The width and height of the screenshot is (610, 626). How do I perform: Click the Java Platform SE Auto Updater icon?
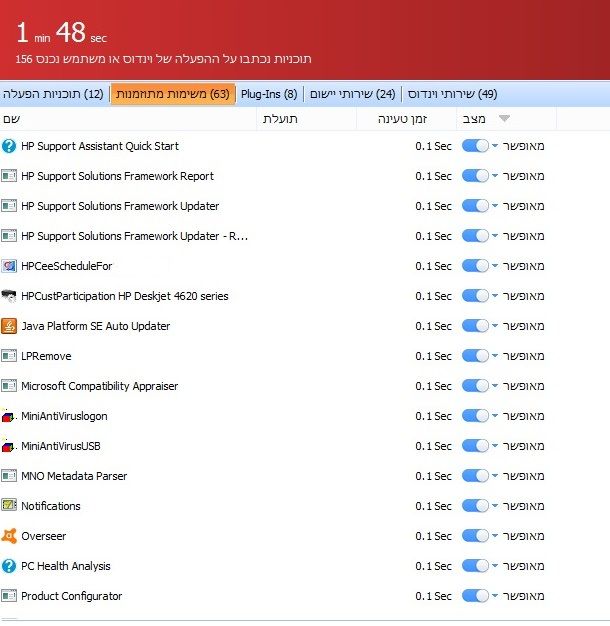pyautogui.click(x=9, y=326)
